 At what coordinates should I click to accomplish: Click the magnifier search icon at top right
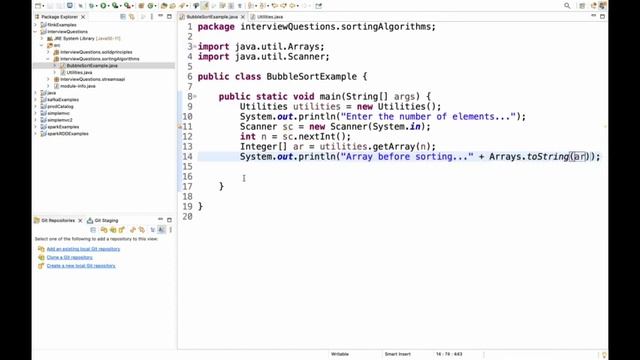tap(567, 6)
